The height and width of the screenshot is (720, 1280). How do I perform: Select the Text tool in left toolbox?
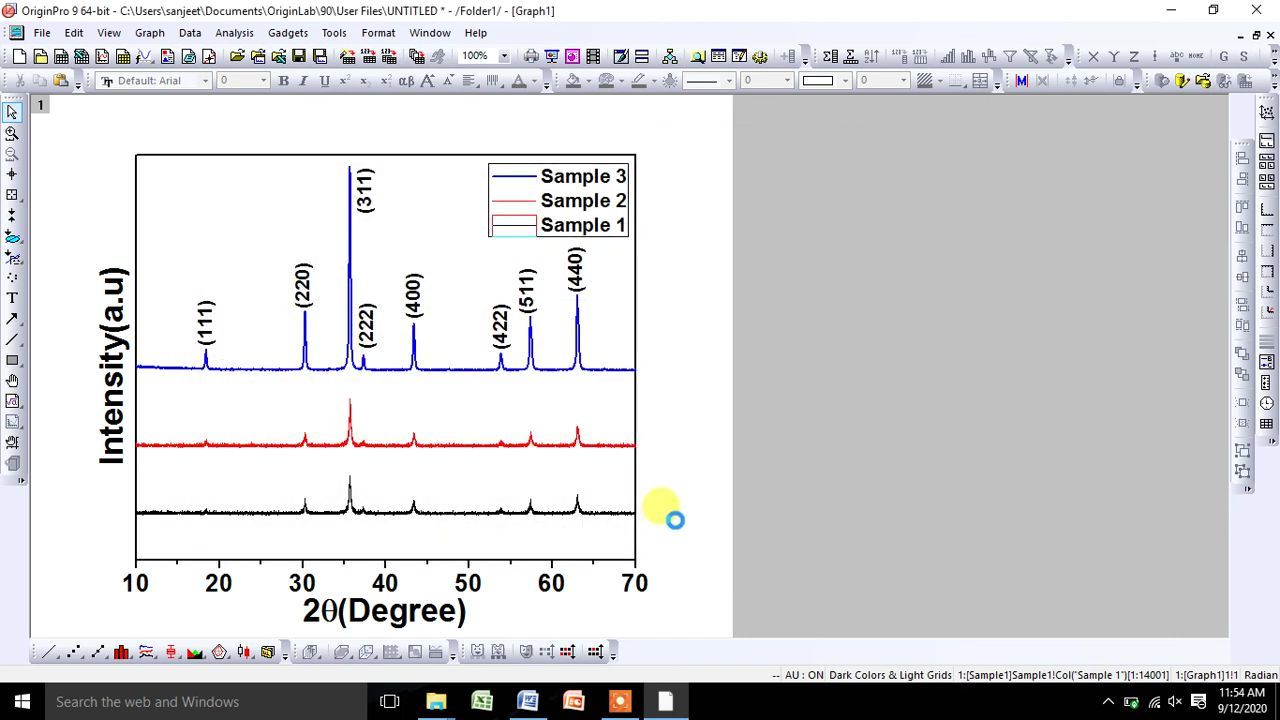coord(12,298)
